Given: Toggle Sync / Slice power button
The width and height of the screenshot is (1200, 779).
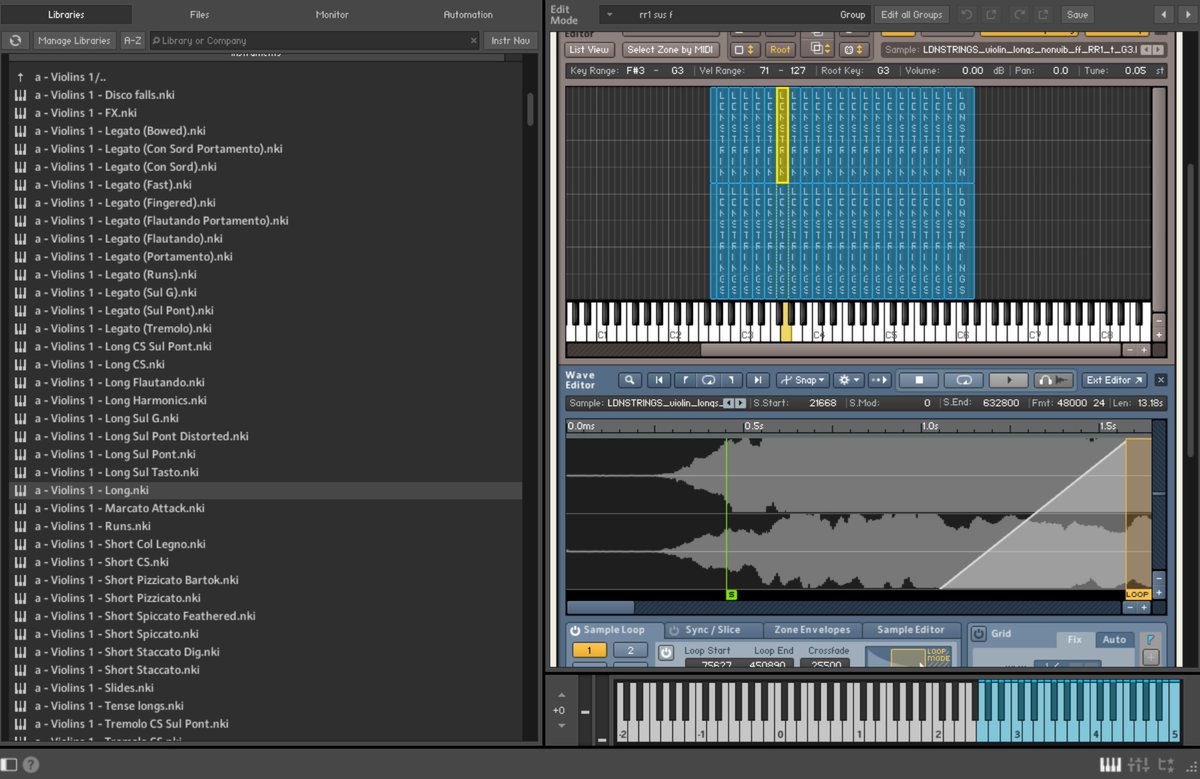Looking at the screenshot, I should click(x=674, y=631).
